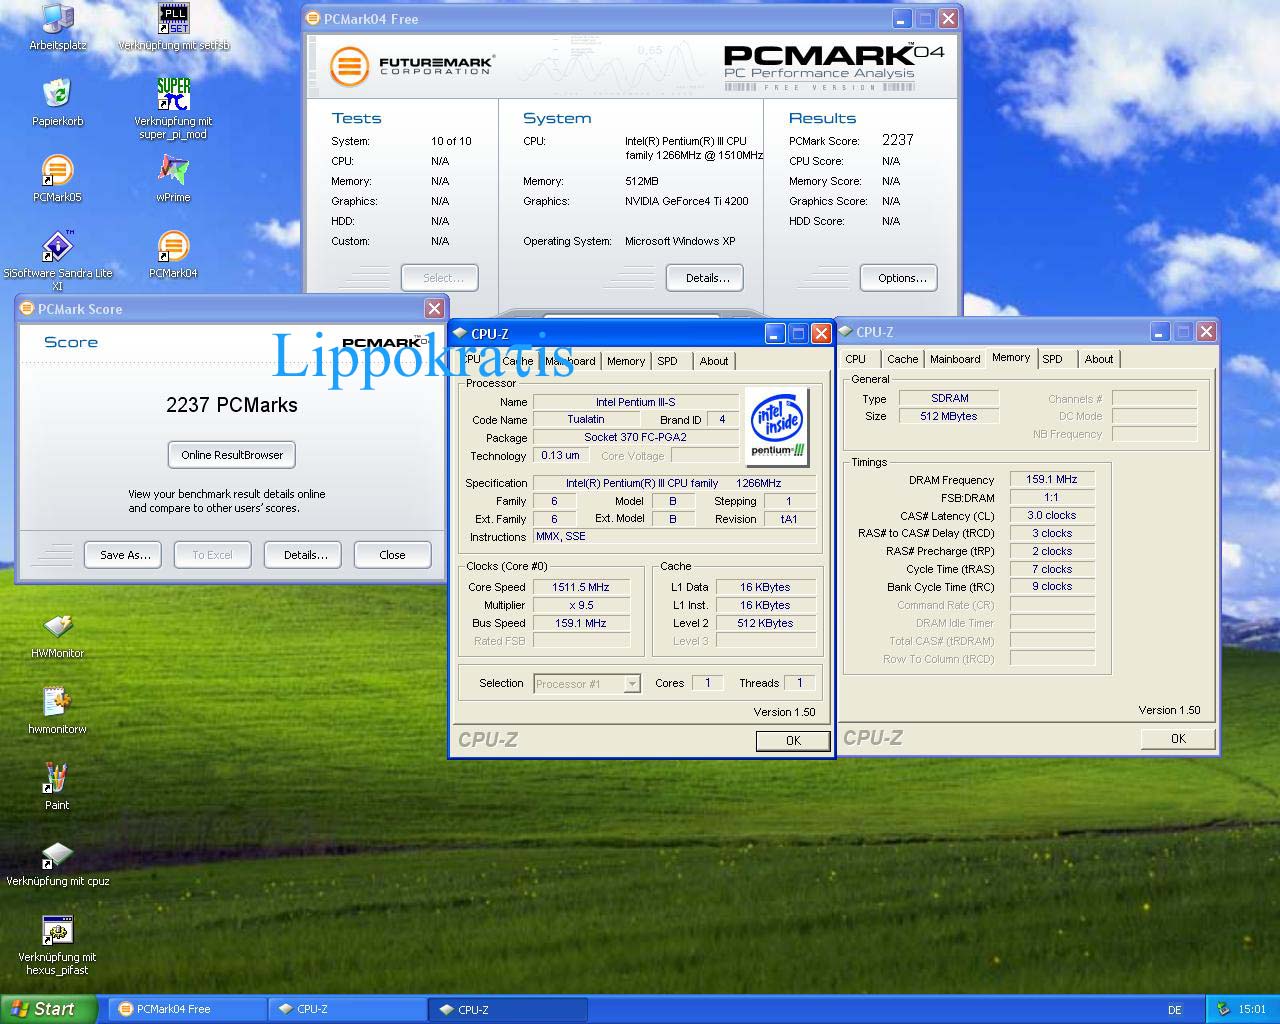
Task: Open SPD tab in right CPU-Z window
Action: tap(1052, 359)
